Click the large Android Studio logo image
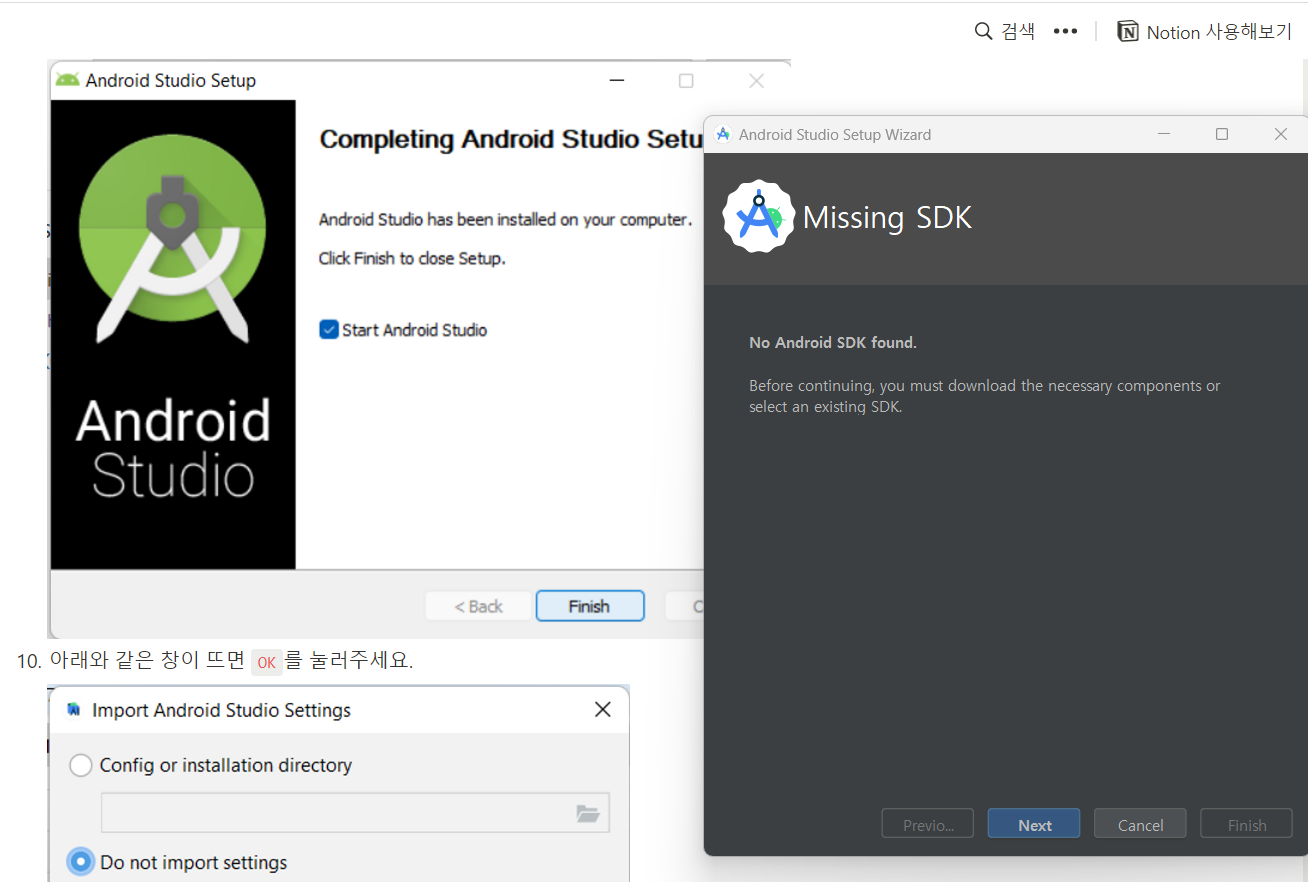Viewport: 1308px width, 882px height. pyautogui.click(x=173, y=335)
